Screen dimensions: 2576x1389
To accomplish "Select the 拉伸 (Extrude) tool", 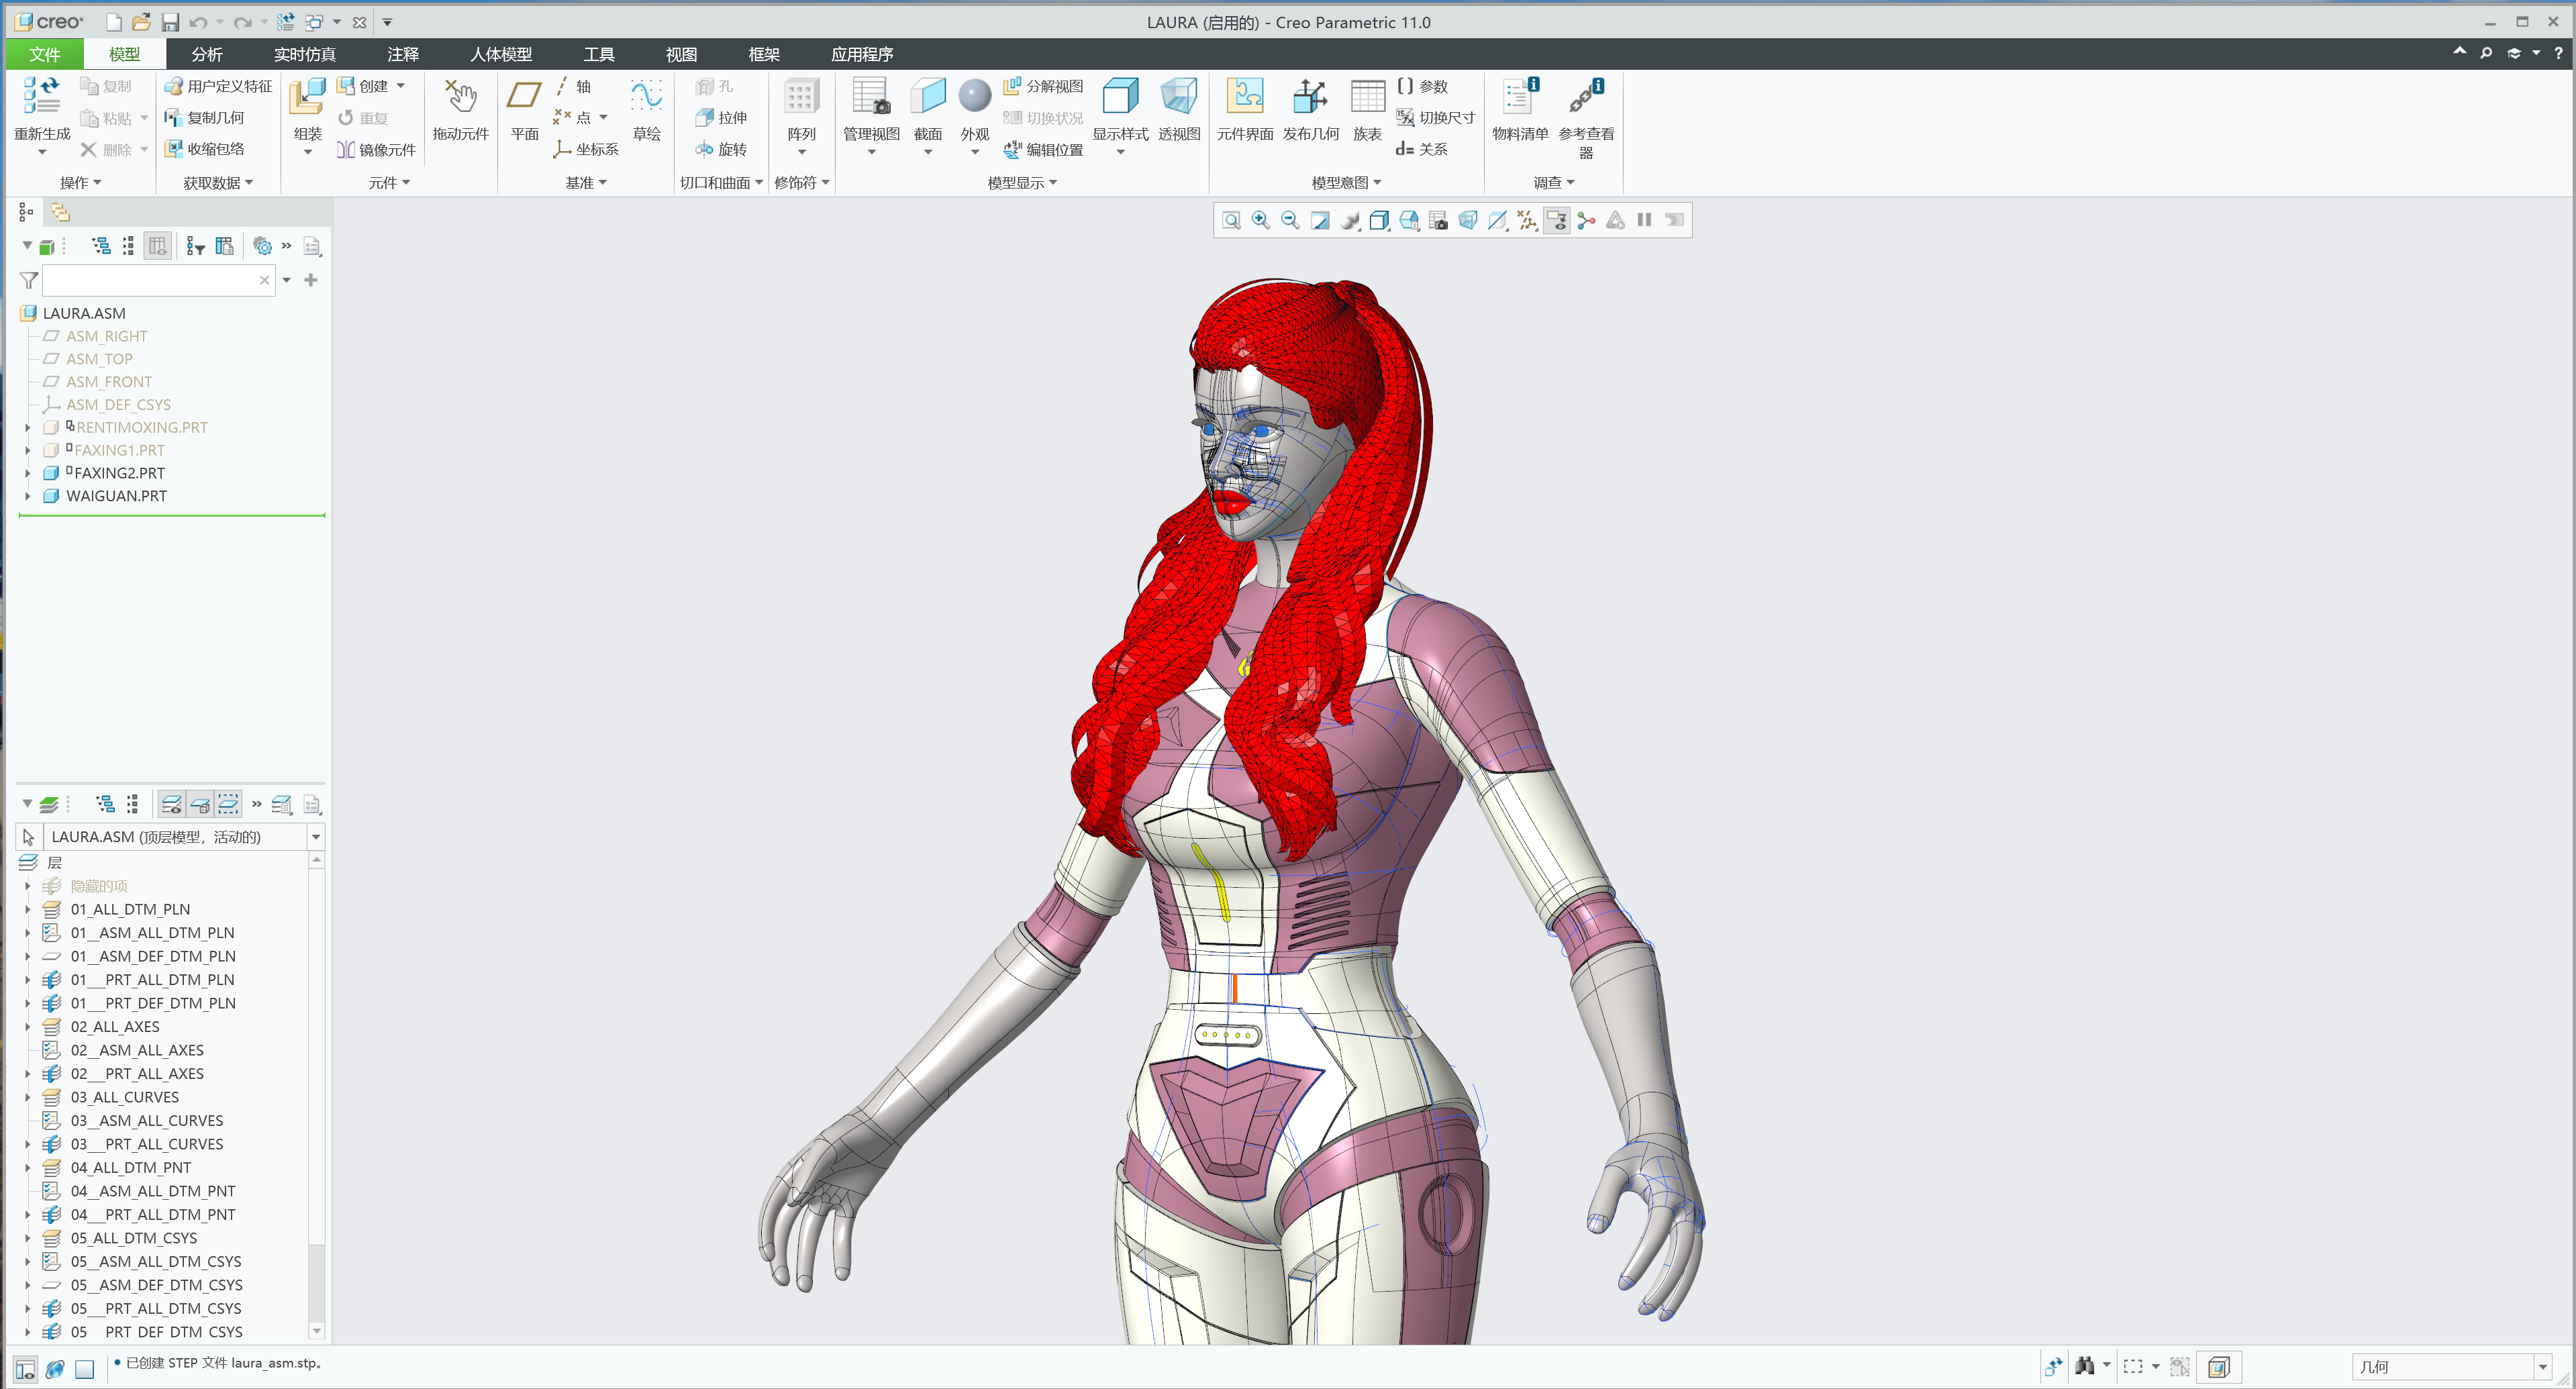I will coord(722,117).
